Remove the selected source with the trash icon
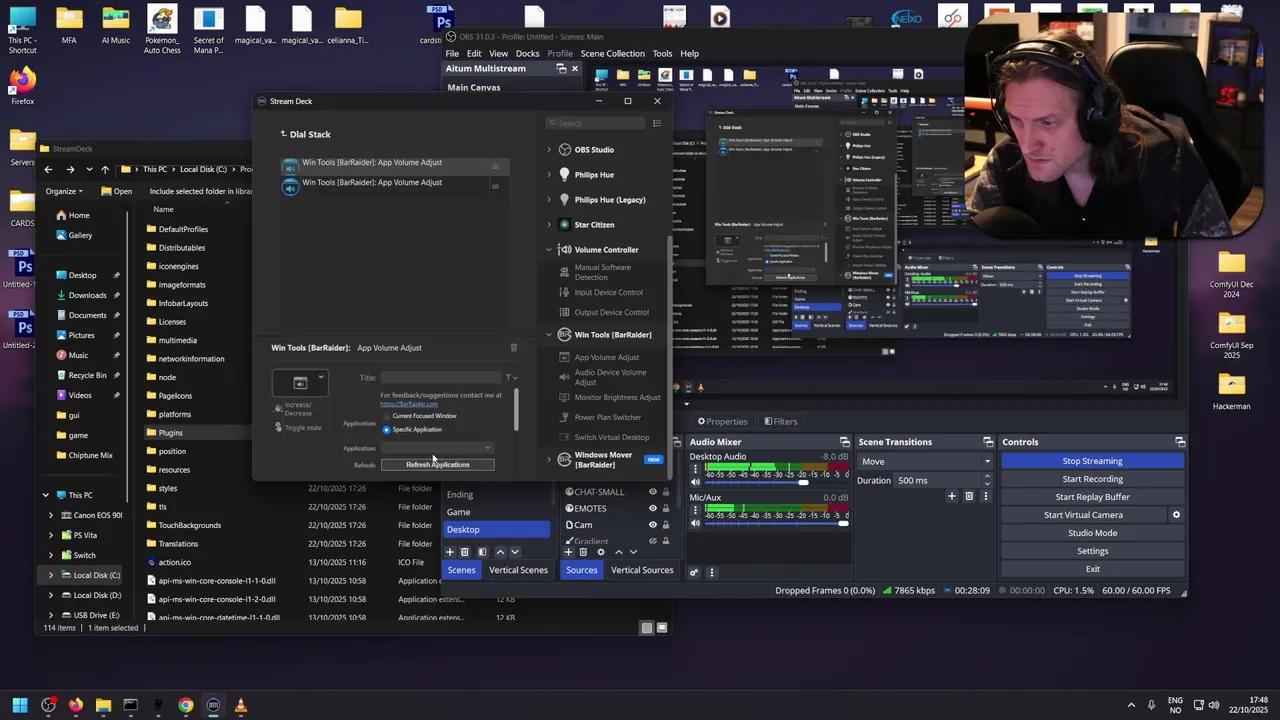This screenshot has width=1280, height=720. [x=583, y=552]
